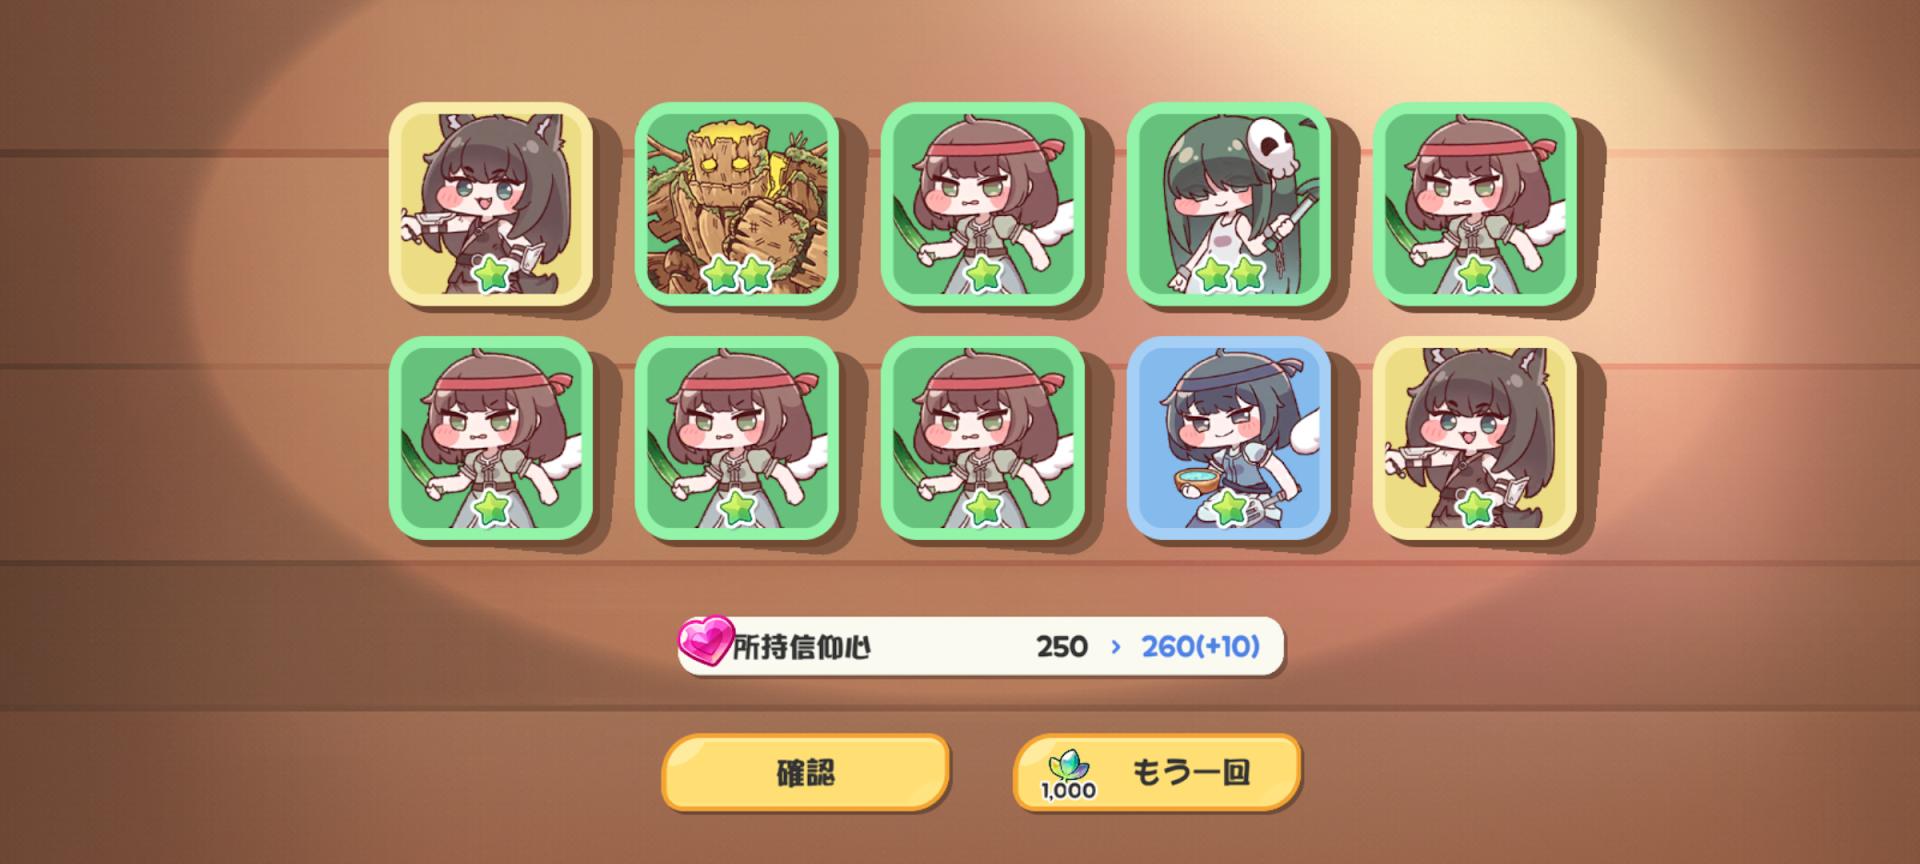
Task: Open the blue-framed girl holding a bowl card
Action: [x=1229, y=438]
